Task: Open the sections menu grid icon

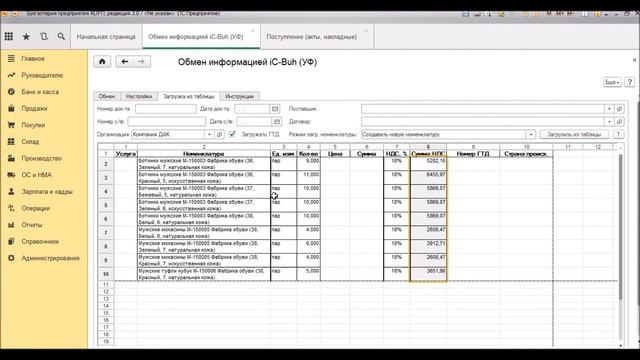Action: coord(9,36)
